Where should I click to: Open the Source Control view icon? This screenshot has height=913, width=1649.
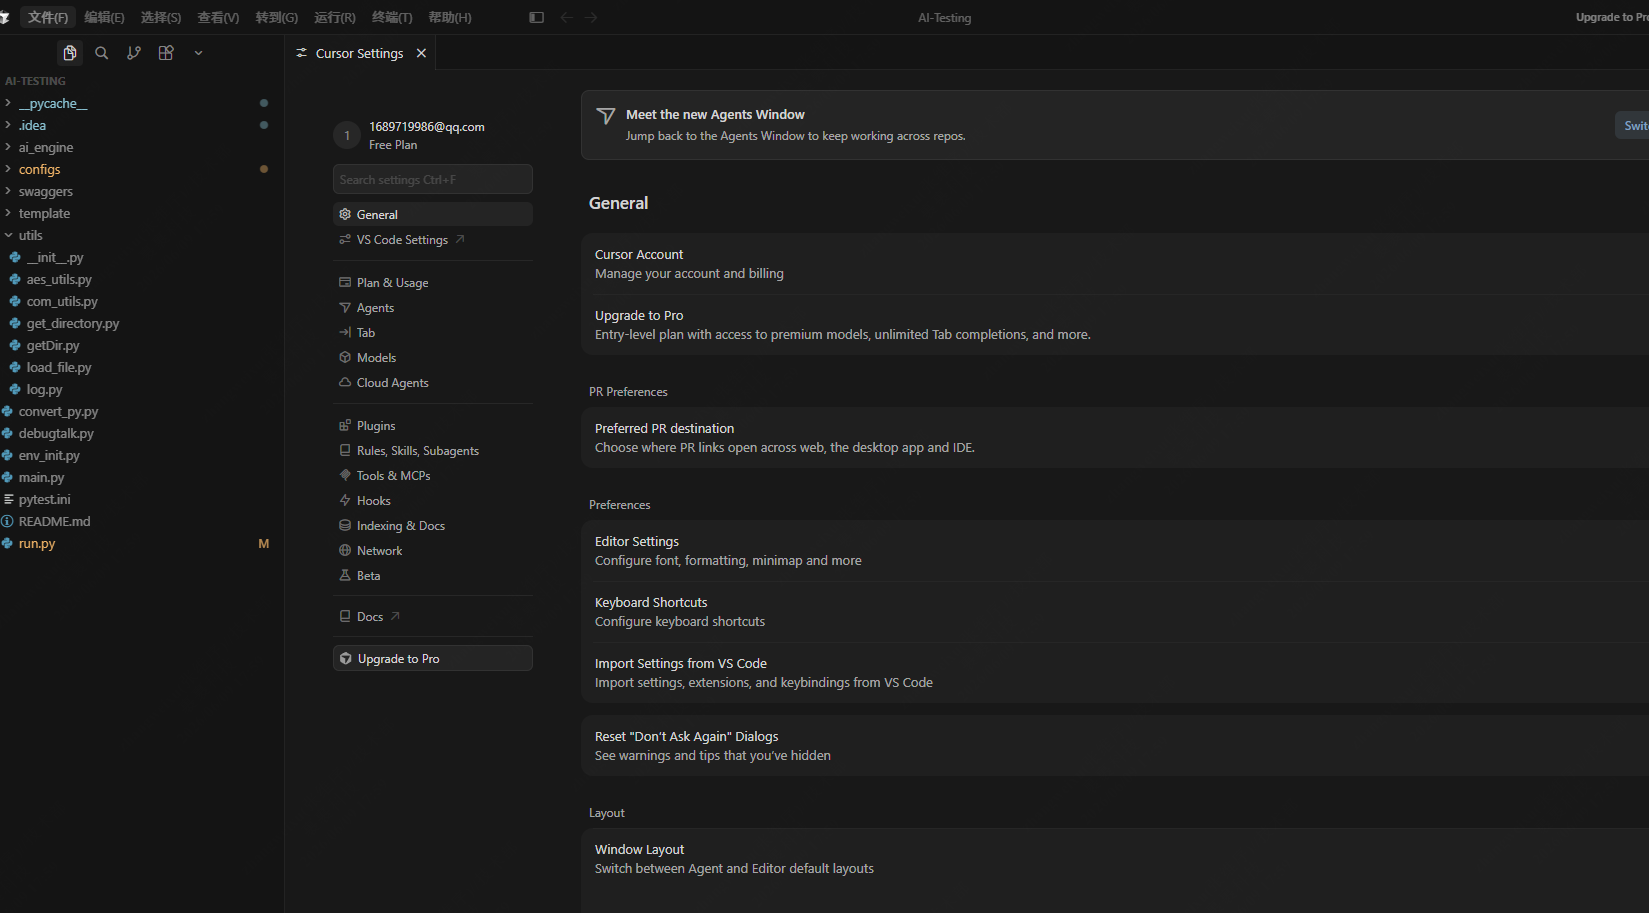click(134, 53)
